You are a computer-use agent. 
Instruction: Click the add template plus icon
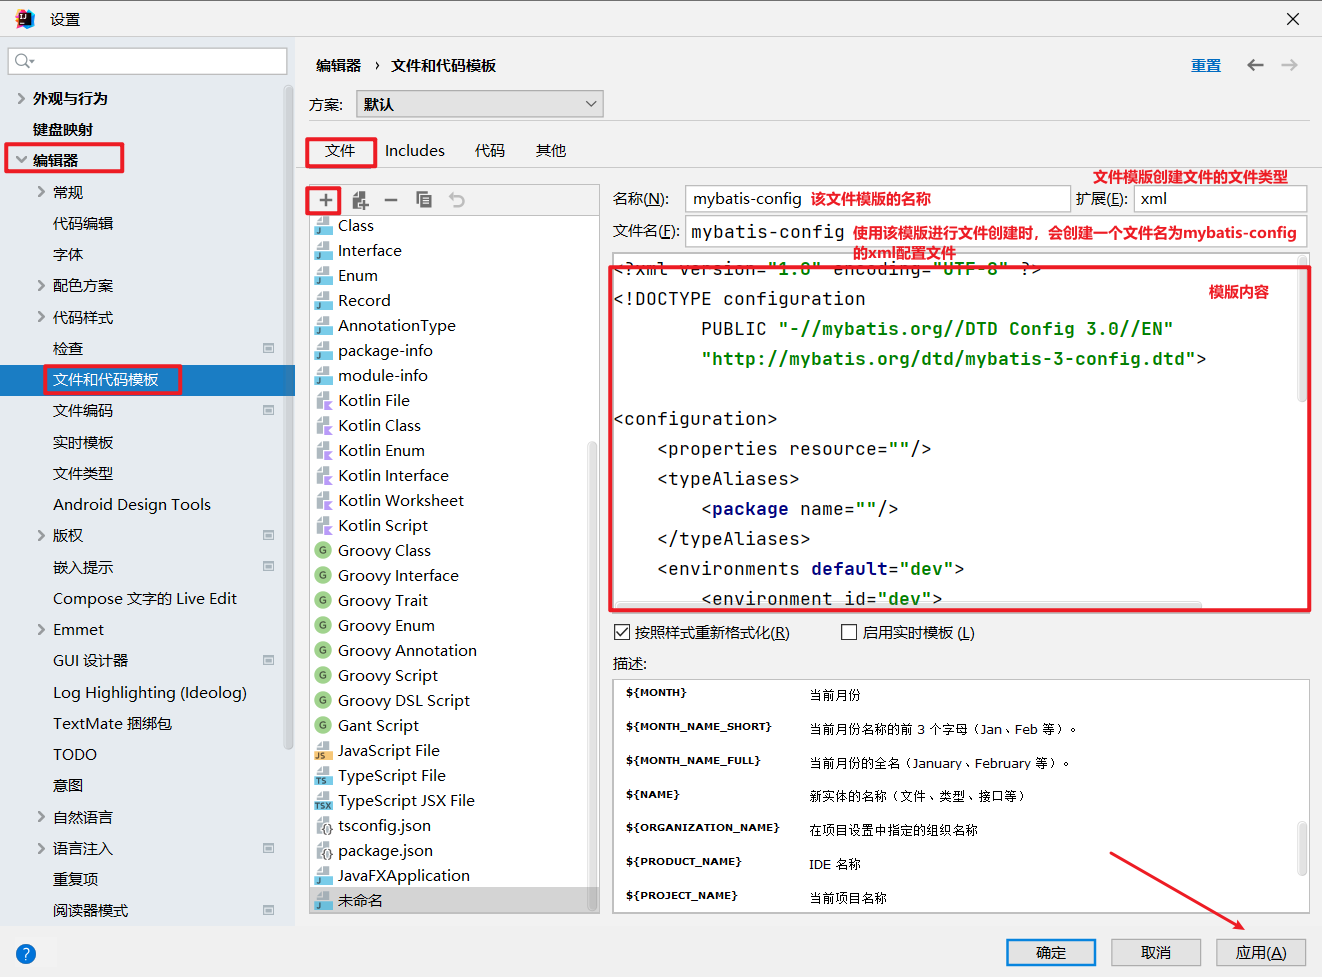(325, 200)
